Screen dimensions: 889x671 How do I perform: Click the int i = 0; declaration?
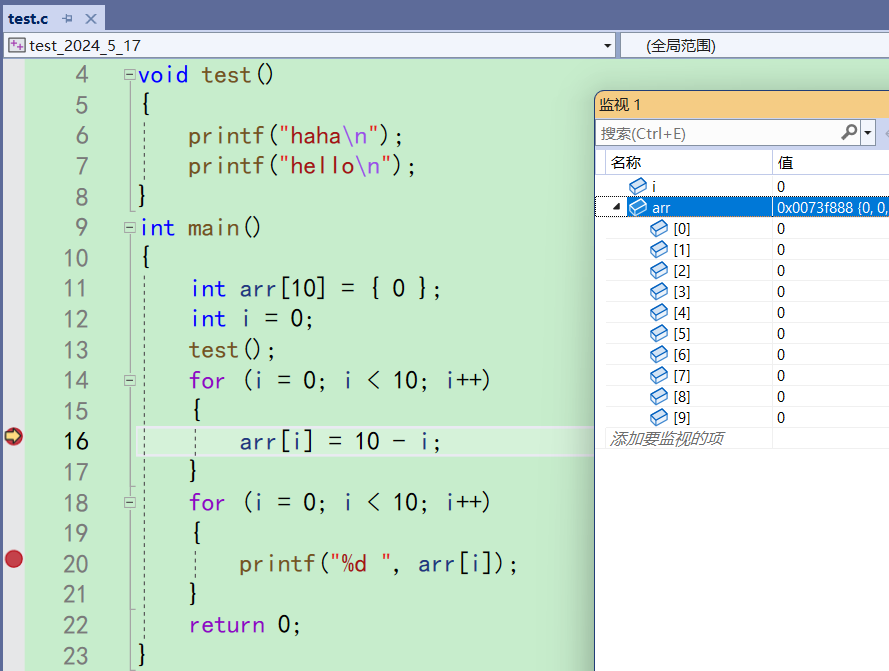coord(252,319)
